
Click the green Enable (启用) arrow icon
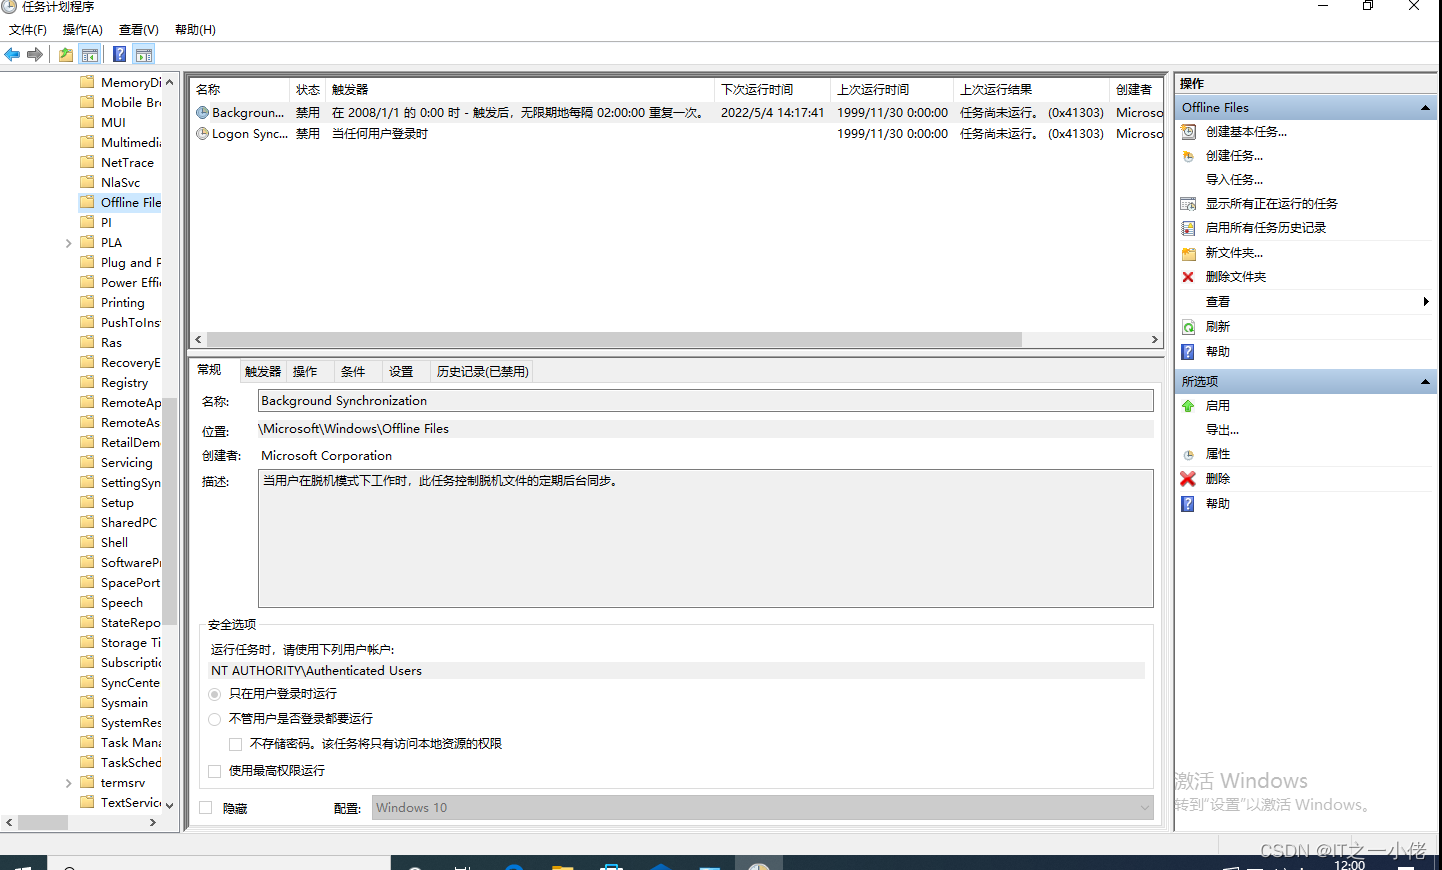point(1188,406)
